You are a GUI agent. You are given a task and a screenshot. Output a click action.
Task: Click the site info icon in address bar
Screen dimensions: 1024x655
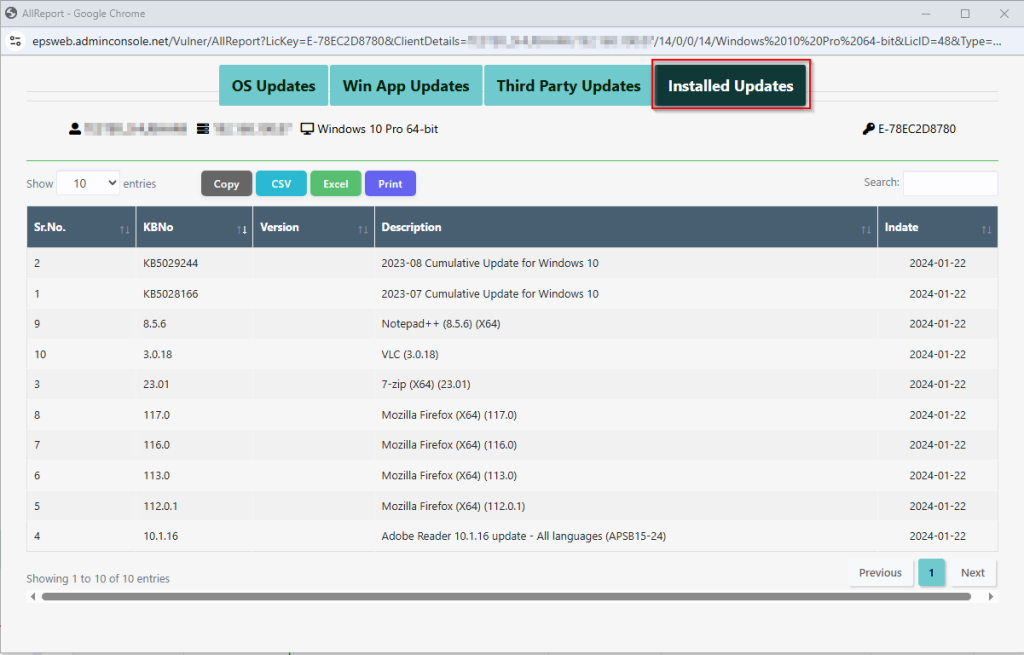pos(15,41)
